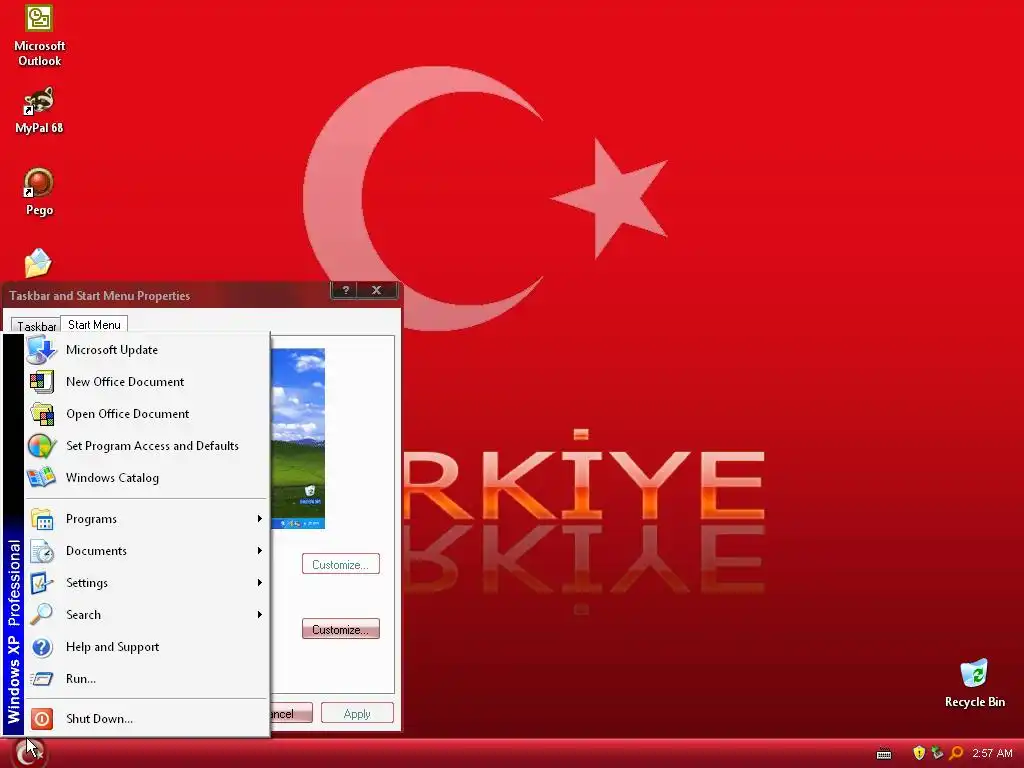1024x768 pixels.
Task: Click the greyed-out Customize... button
Action: pyautogui.click(x=340, y=564)
